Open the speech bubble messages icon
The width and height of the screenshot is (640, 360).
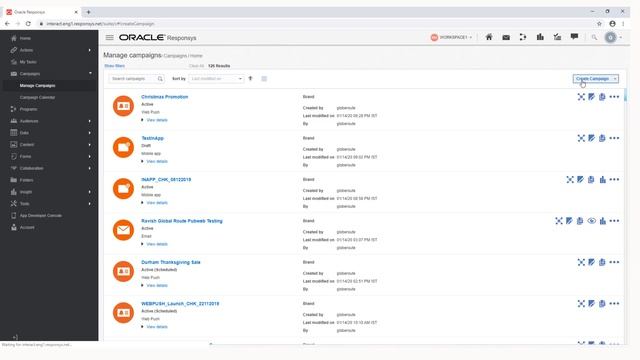pos(574,37)
